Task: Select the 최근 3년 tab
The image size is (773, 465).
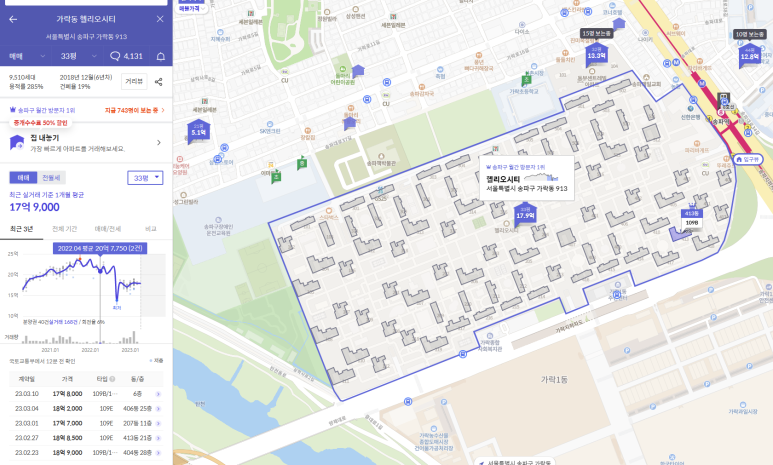Action: pyautogui.click(x=22, y=229)
